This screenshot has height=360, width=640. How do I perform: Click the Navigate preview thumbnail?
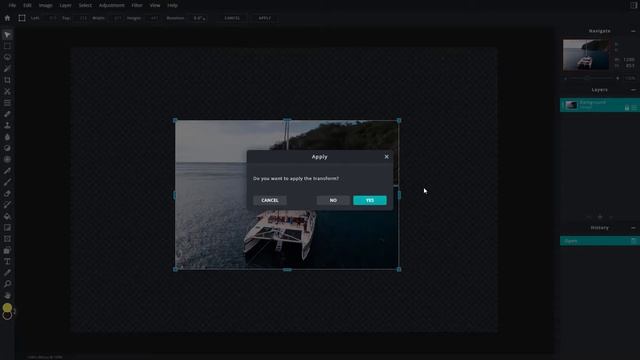586,55
